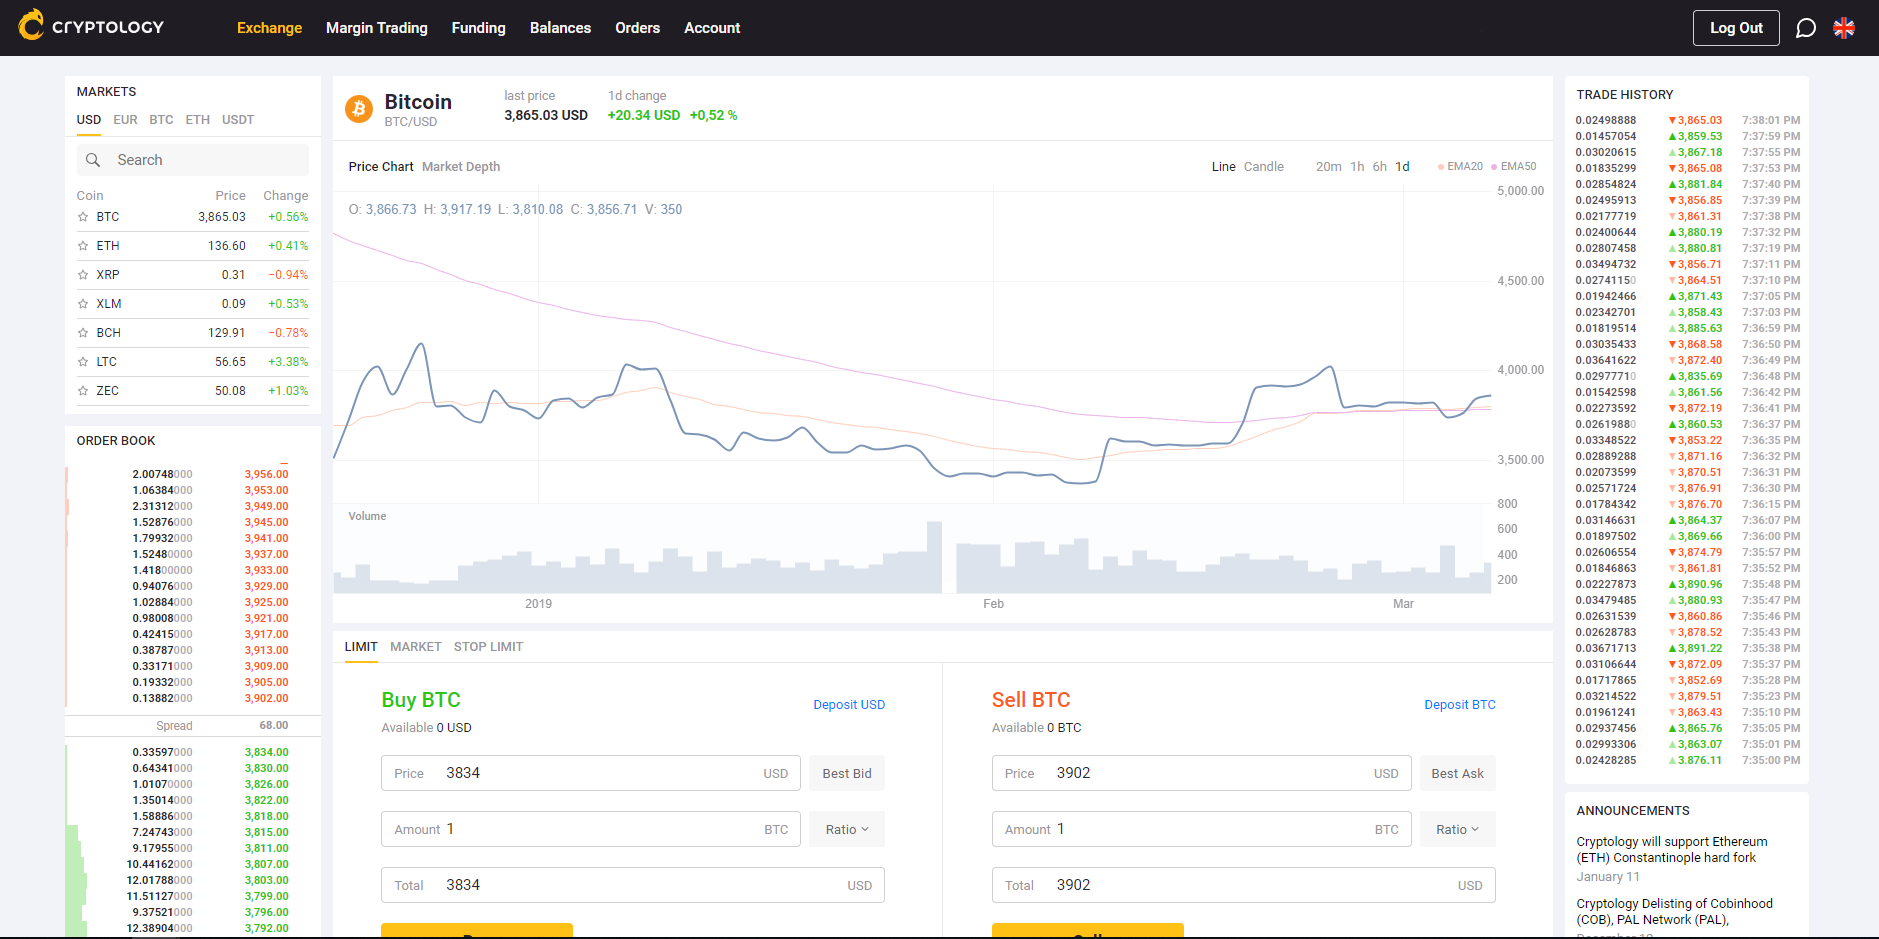This screenshot has width=1879, height=939.
Task: Toggle the EMA20 indicator on the chart
Action: pyautogui.click(x=1460, y=167)
